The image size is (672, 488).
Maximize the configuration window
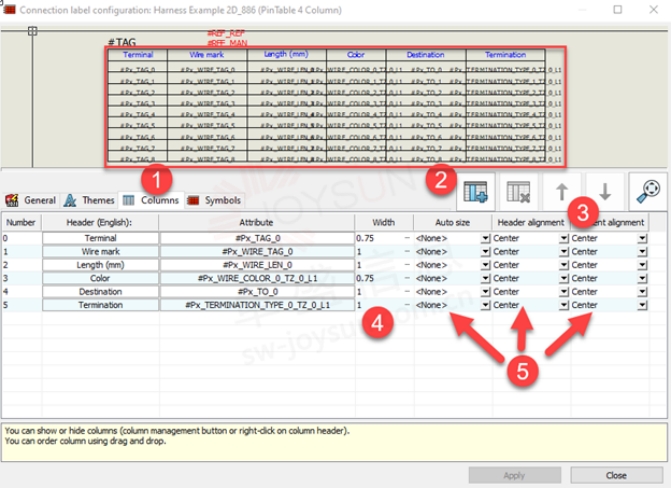pos(618,9)
